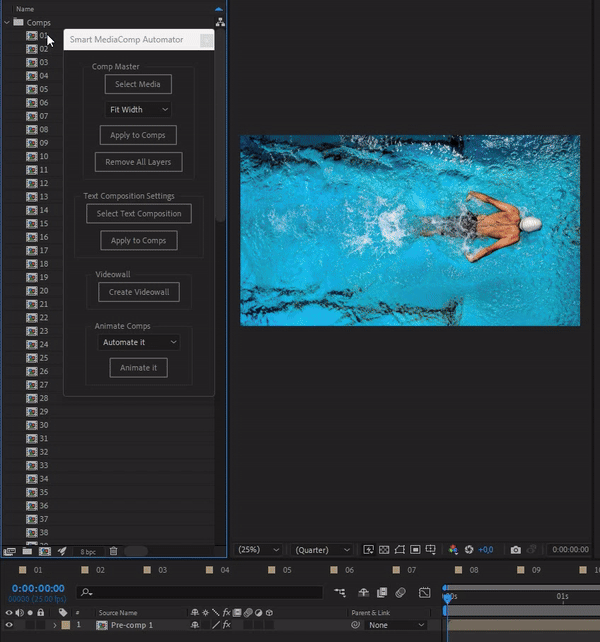Open the color channels icon in viewer

coord(453,550)
